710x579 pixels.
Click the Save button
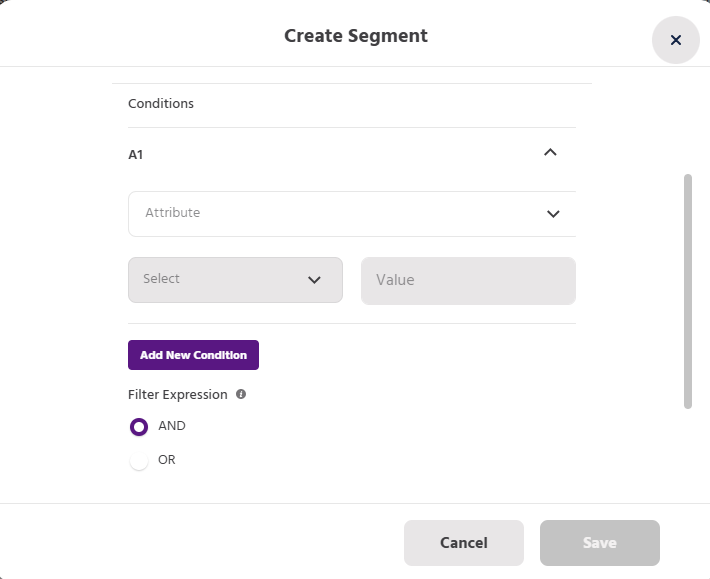[x=599, y=543]
